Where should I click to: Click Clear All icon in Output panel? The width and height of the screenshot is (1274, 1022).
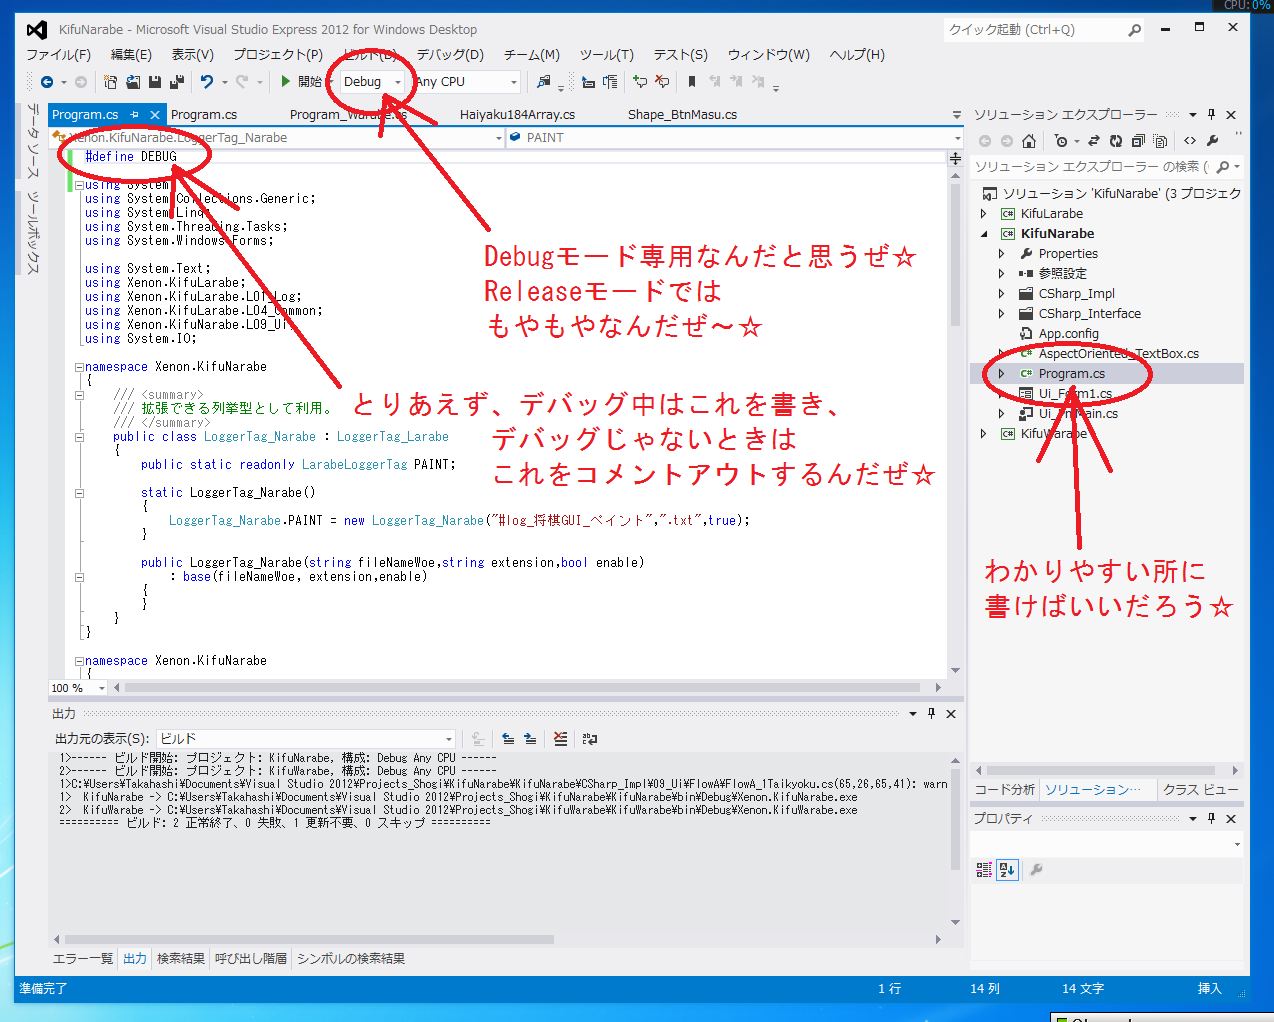point(560,739)
